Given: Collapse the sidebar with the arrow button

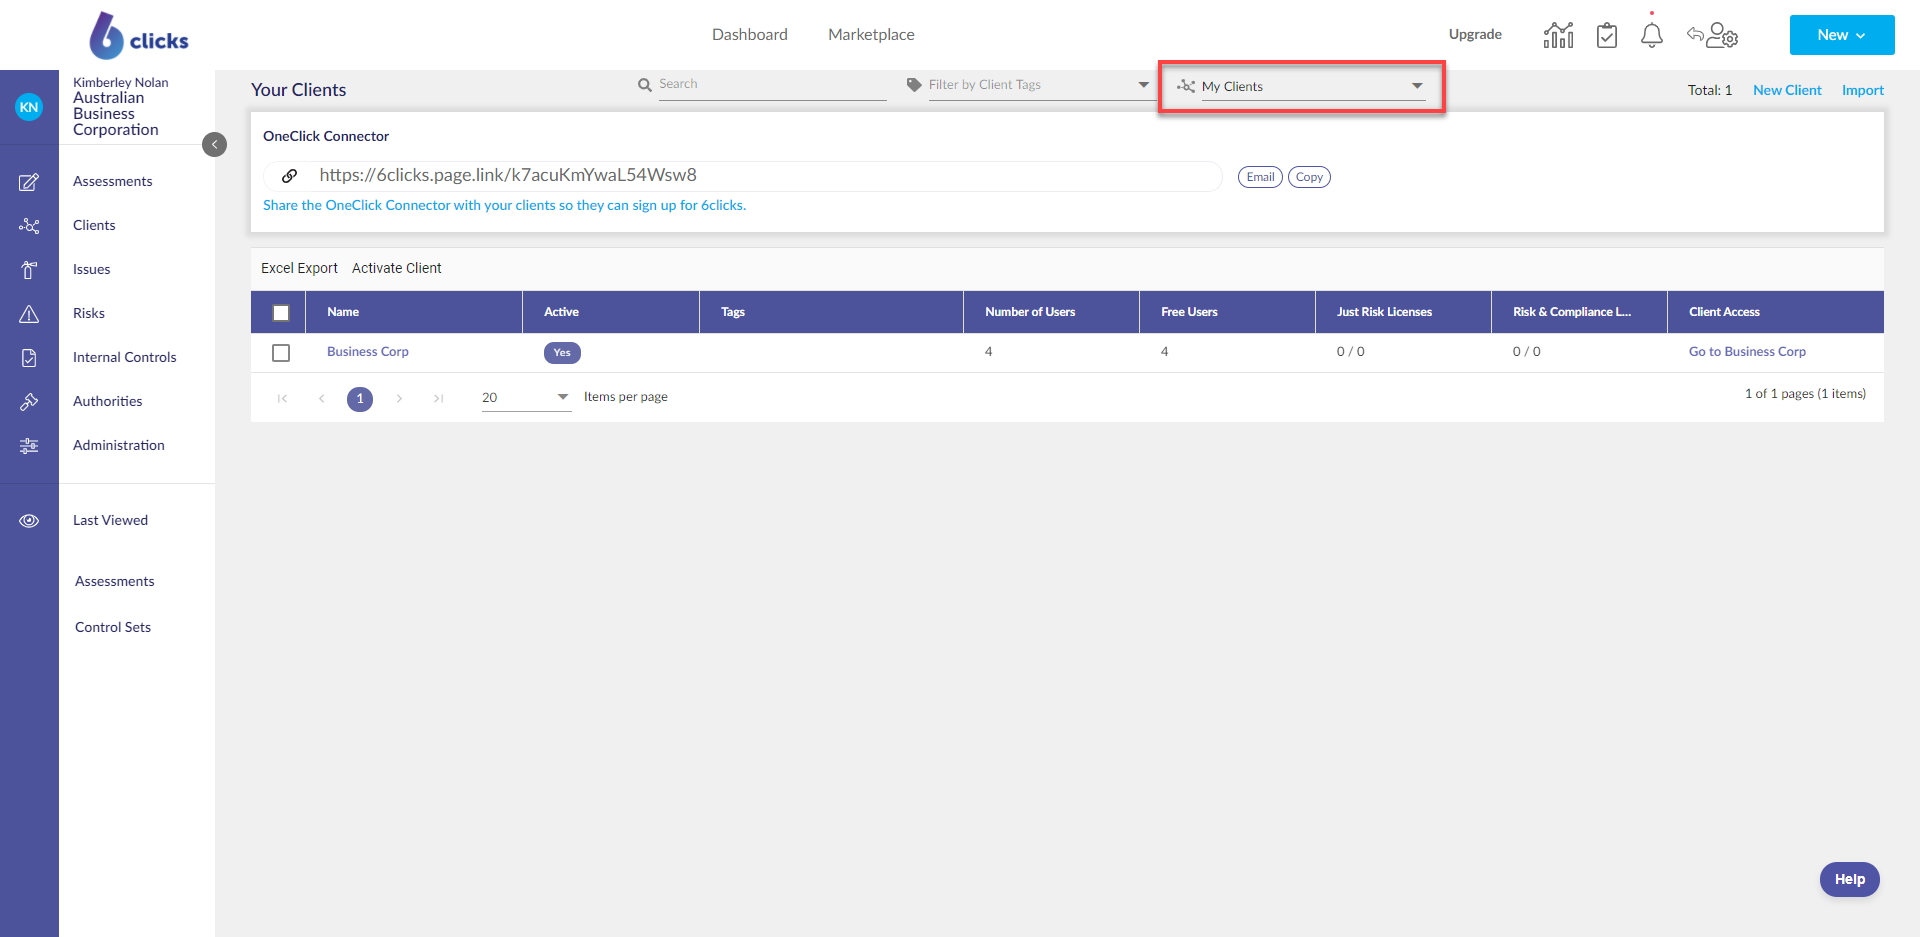Looking at the screenshot, I should click(x=214, y=145).
